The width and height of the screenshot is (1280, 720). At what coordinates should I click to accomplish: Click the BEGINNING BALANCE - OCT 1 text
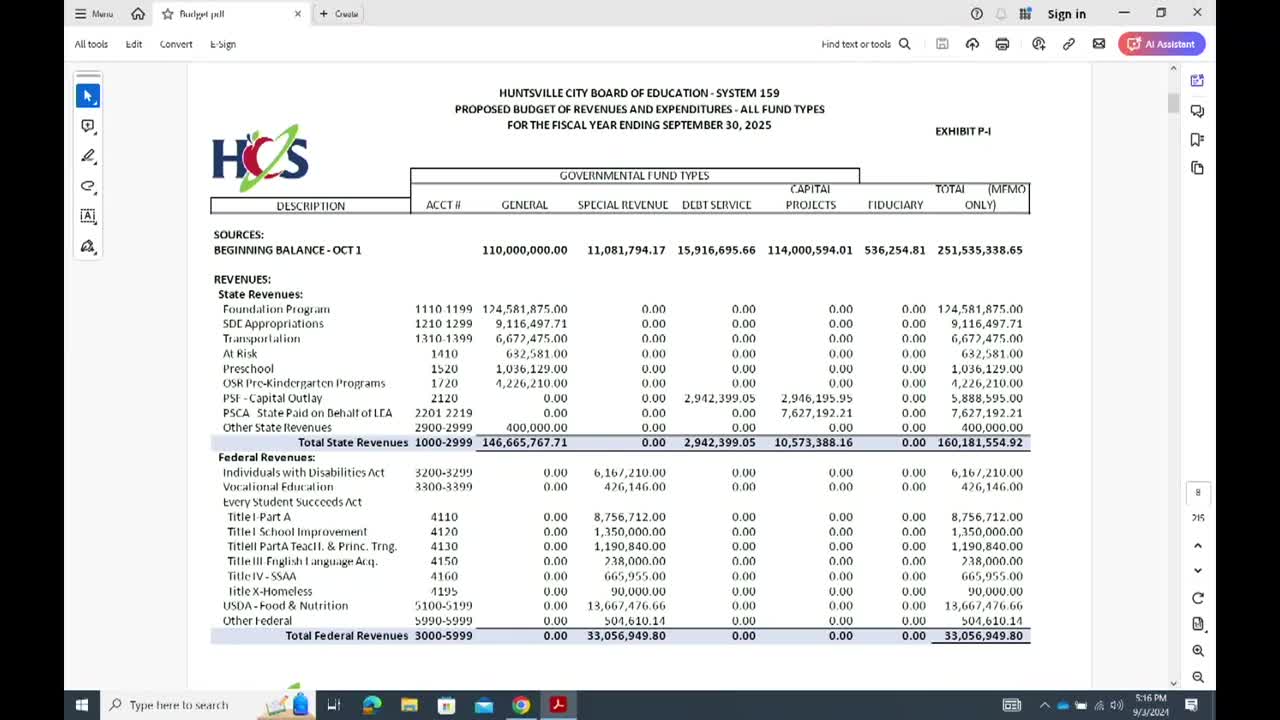(x=288, y=250)
